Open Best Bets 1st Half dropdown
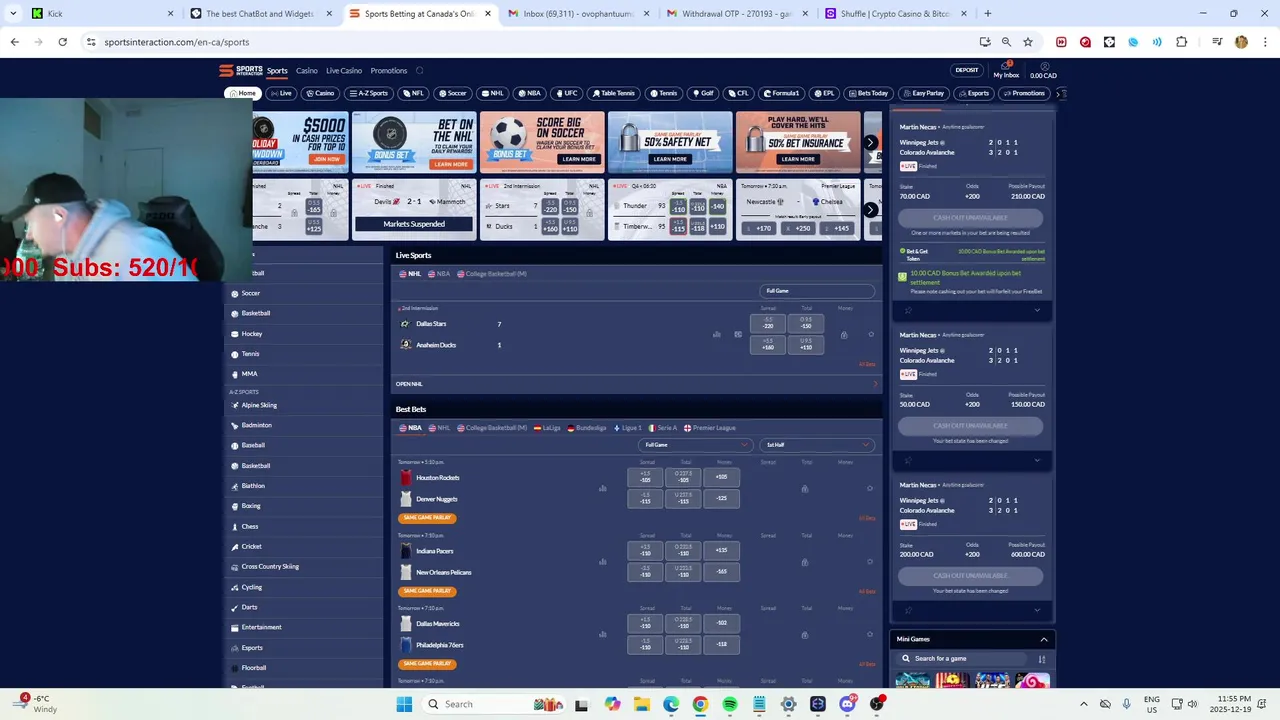Image resolution: width=1280 pixels, height=720 pixels. [x=818, y=445]
